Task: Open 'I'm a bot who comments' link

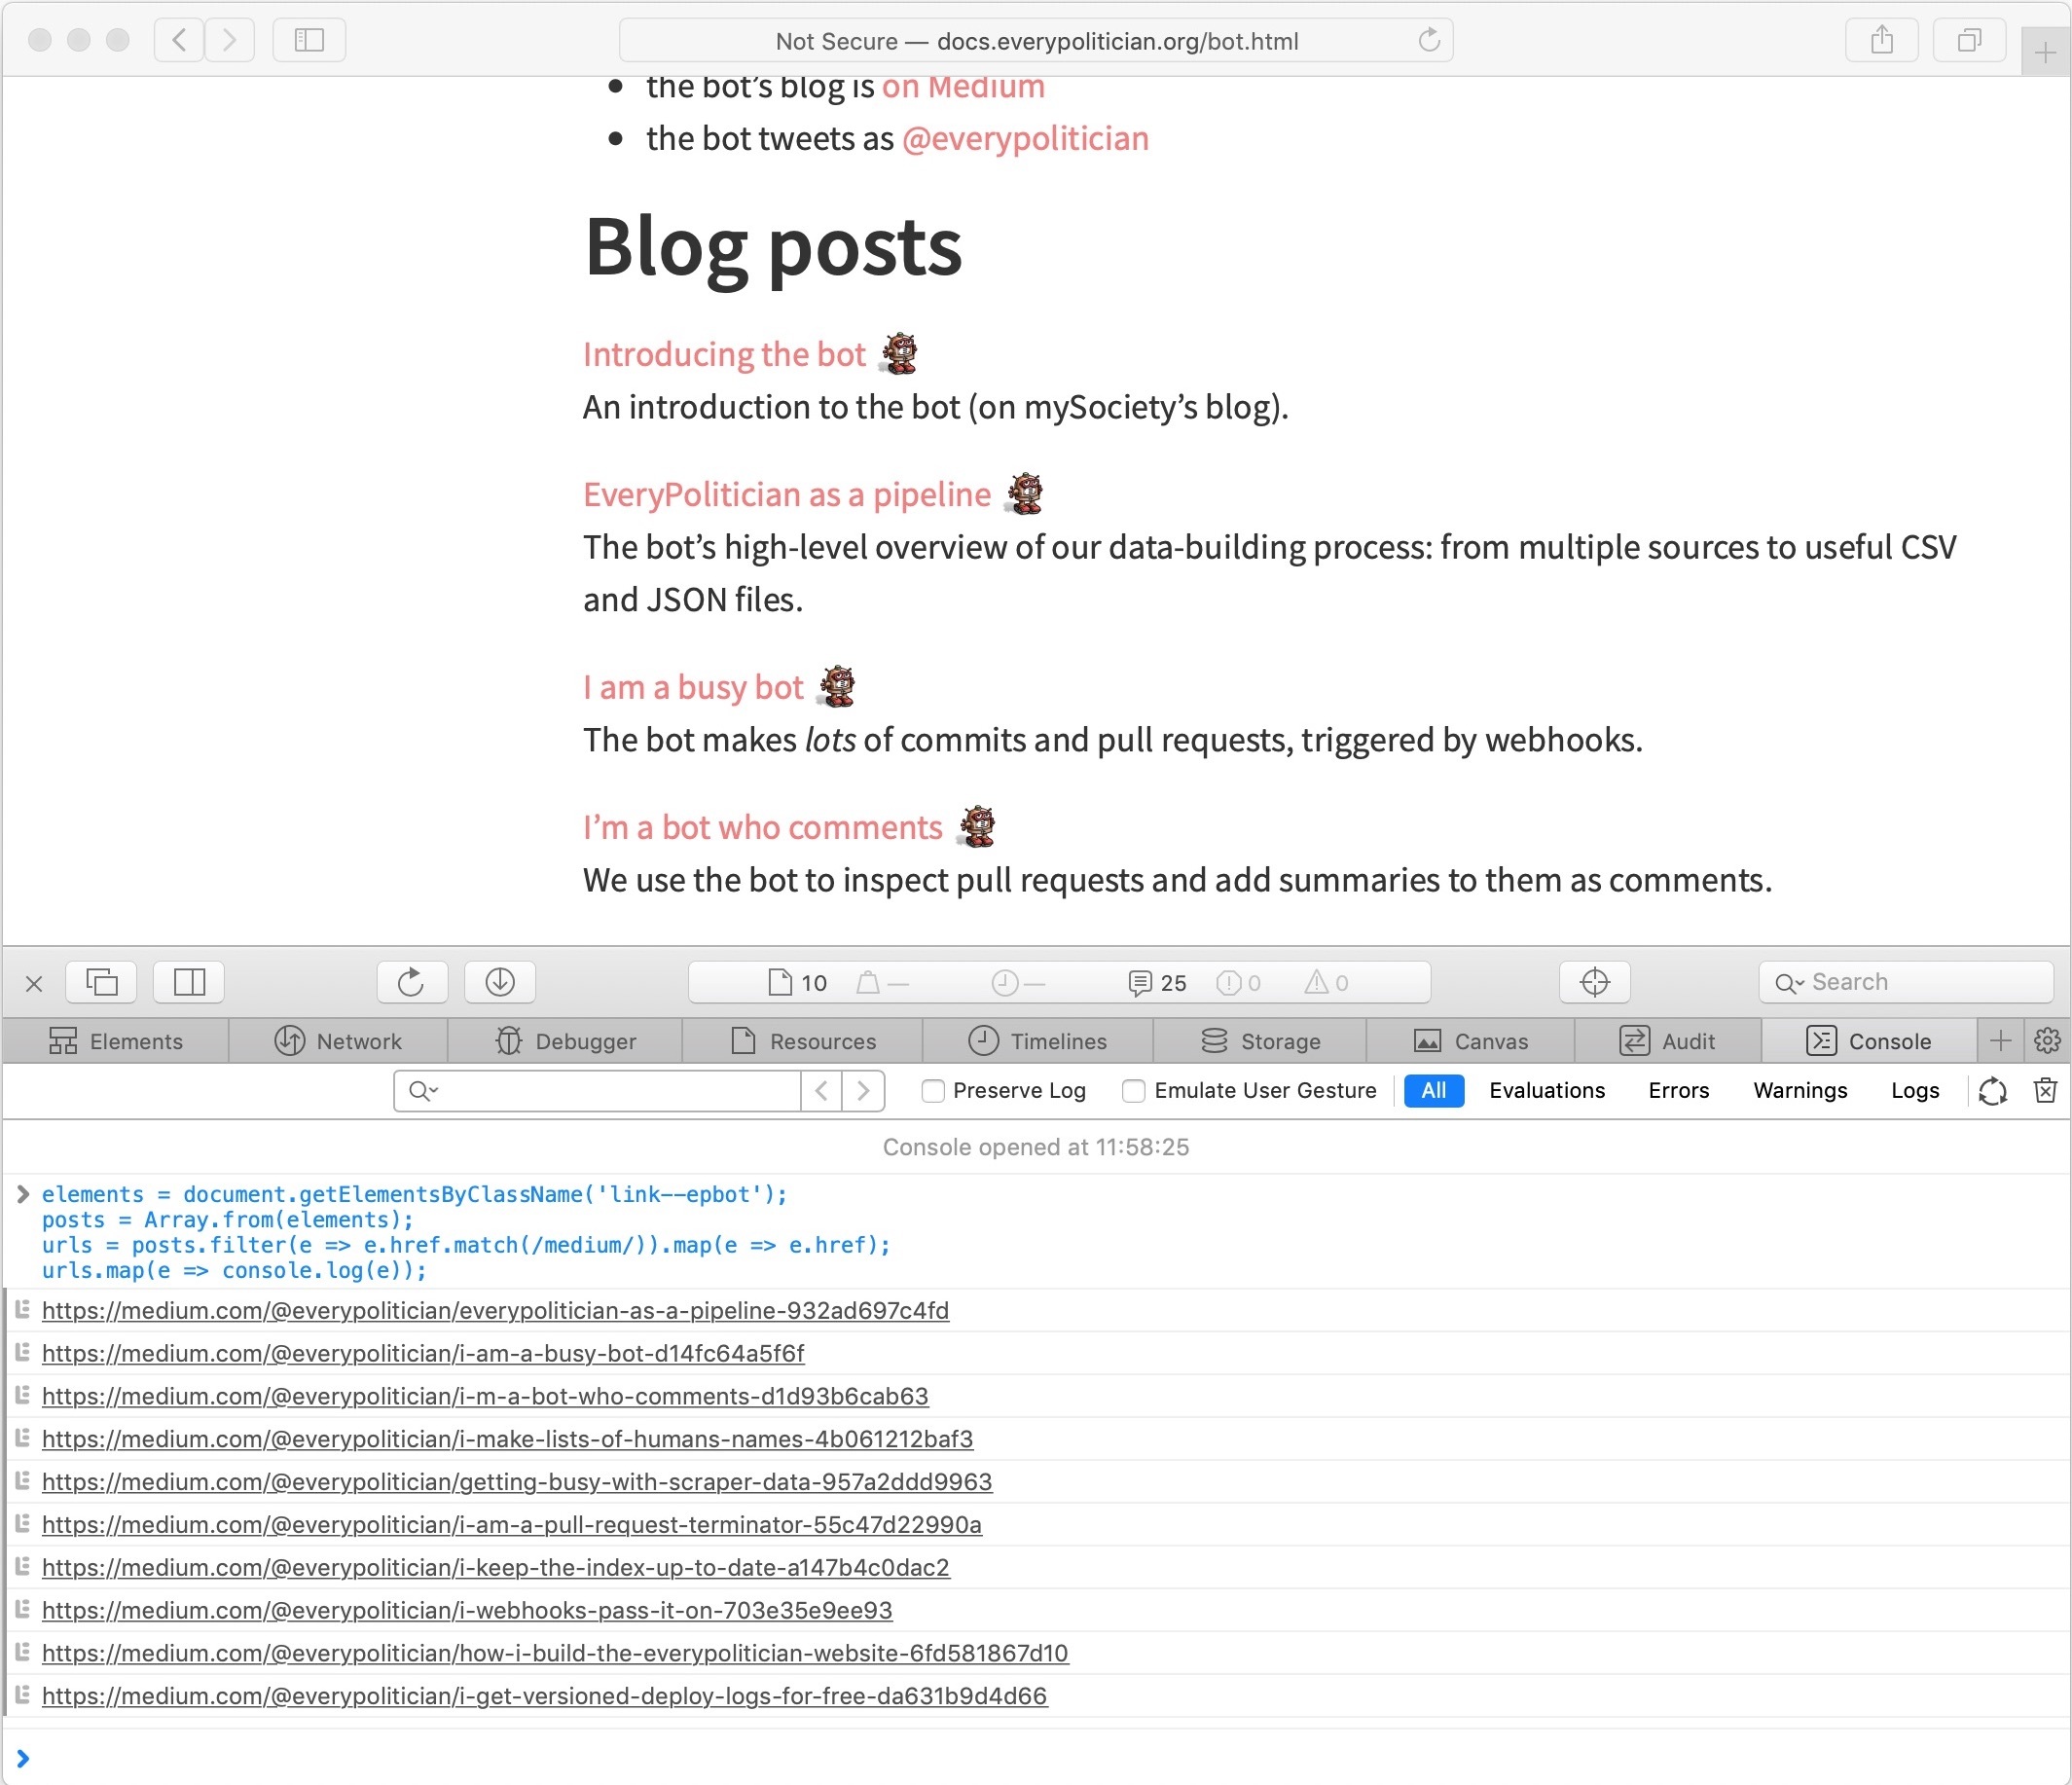Action: pos(762,827)
